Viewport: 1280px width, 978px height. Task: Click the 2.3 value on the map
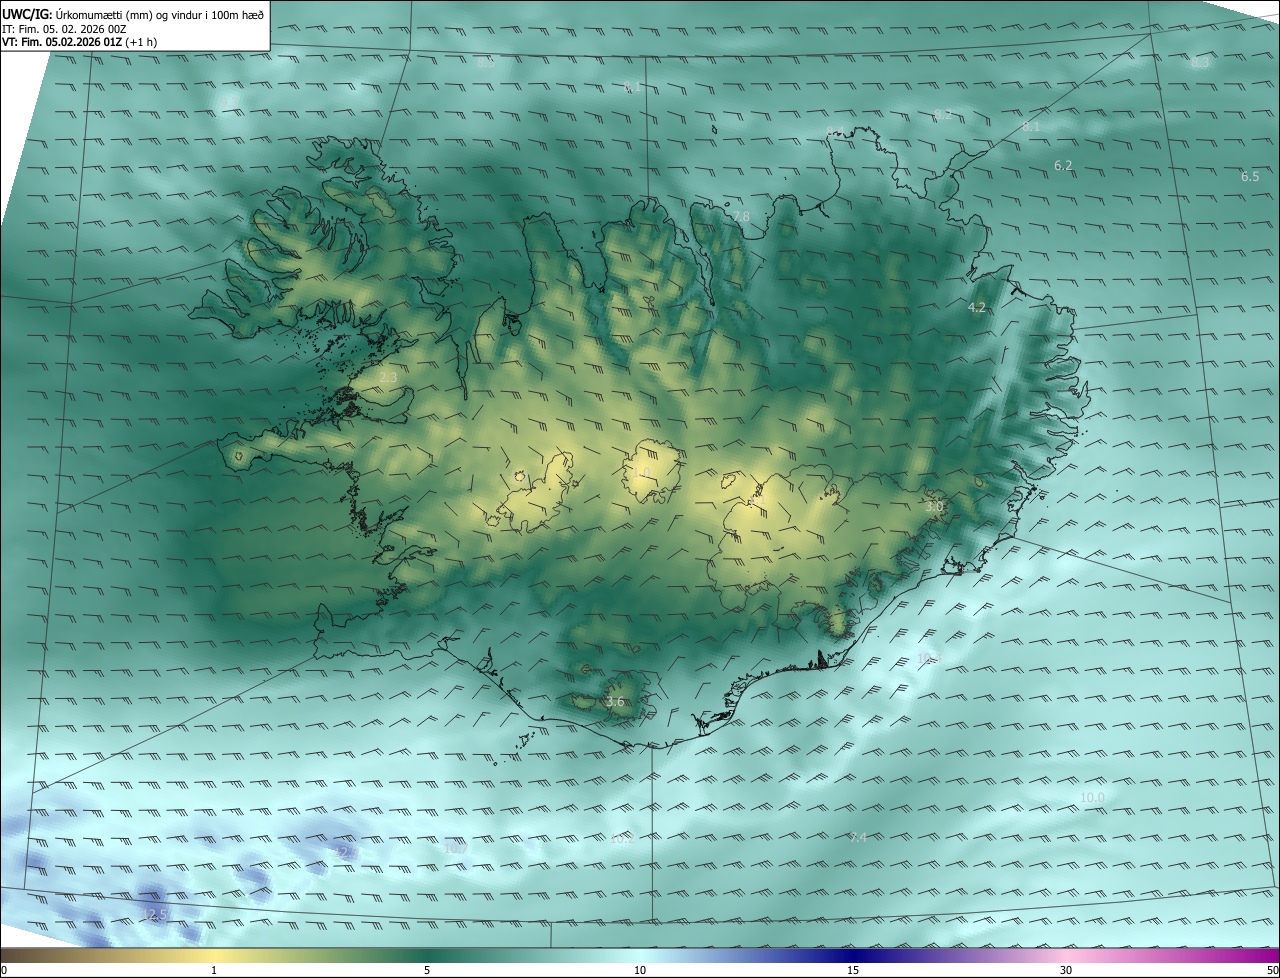pos(388,377)
